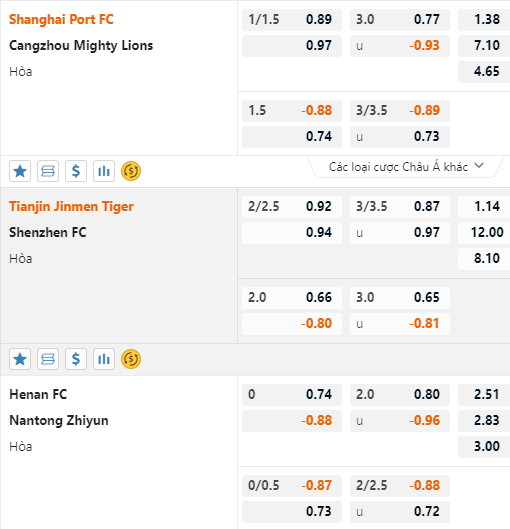The height and width of the screenshot is (529, 510).
Task: Expand Các loại cược Châu Á khác dropdown
Action: [x=406, y=167]
